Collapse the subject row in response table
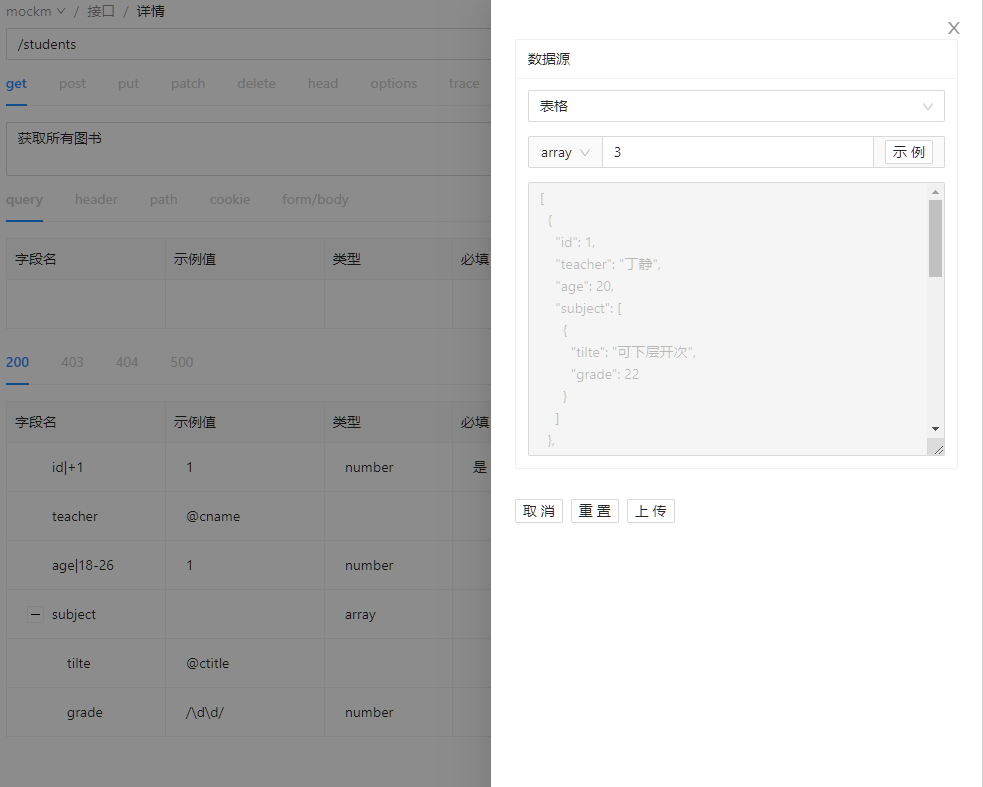This screenshot has height=787, width=983. point(34,615)
